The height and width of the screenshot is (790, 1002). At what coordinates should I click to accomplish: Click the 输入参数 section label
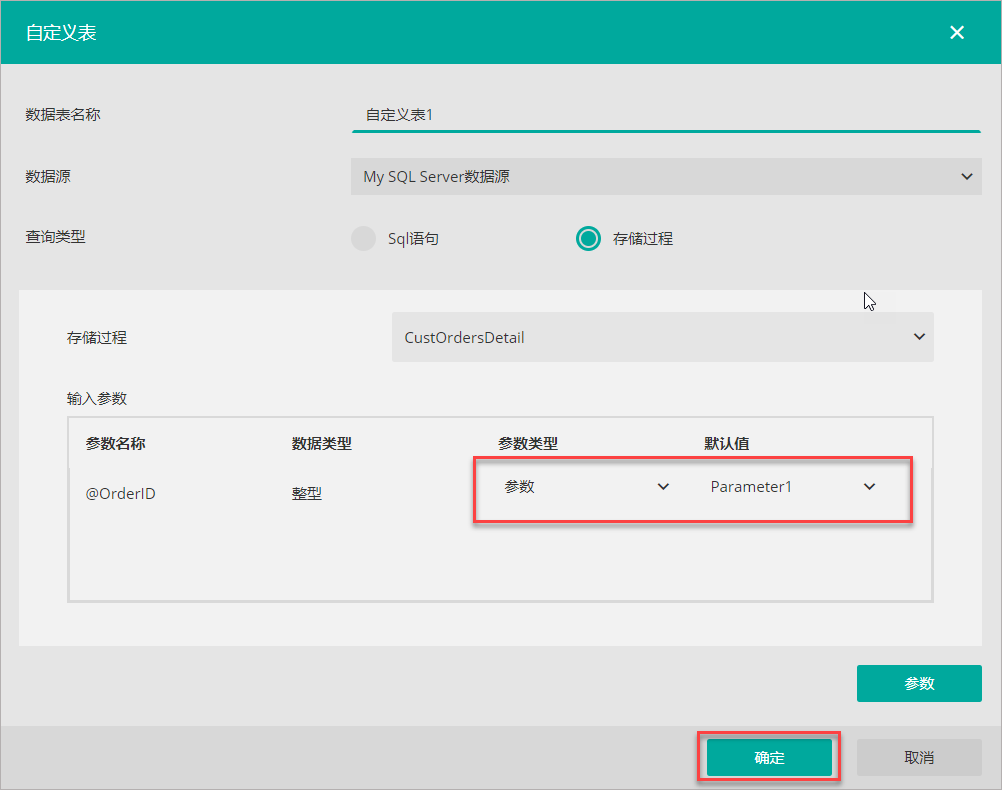click(97, 398)
